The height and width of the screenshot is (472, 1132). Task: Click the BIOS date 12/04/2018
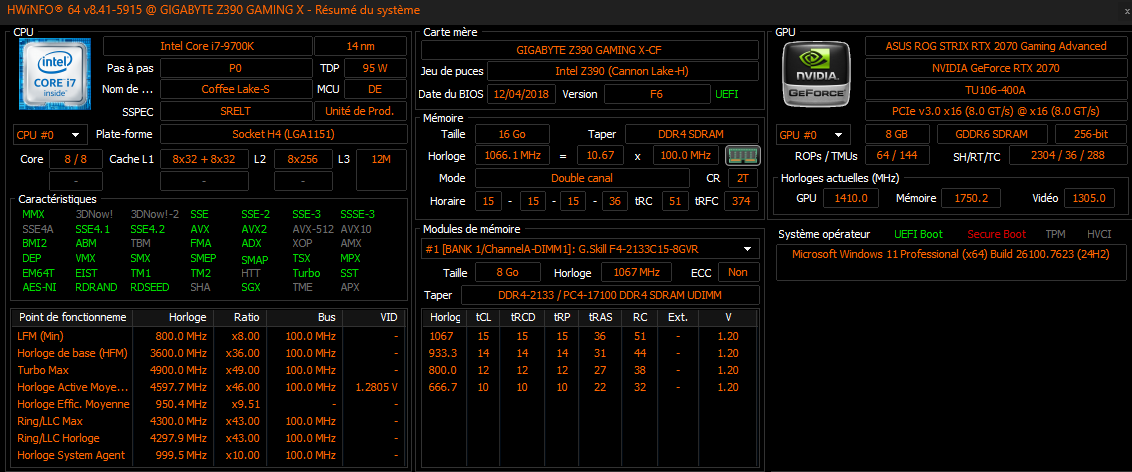tap(521, 94)
